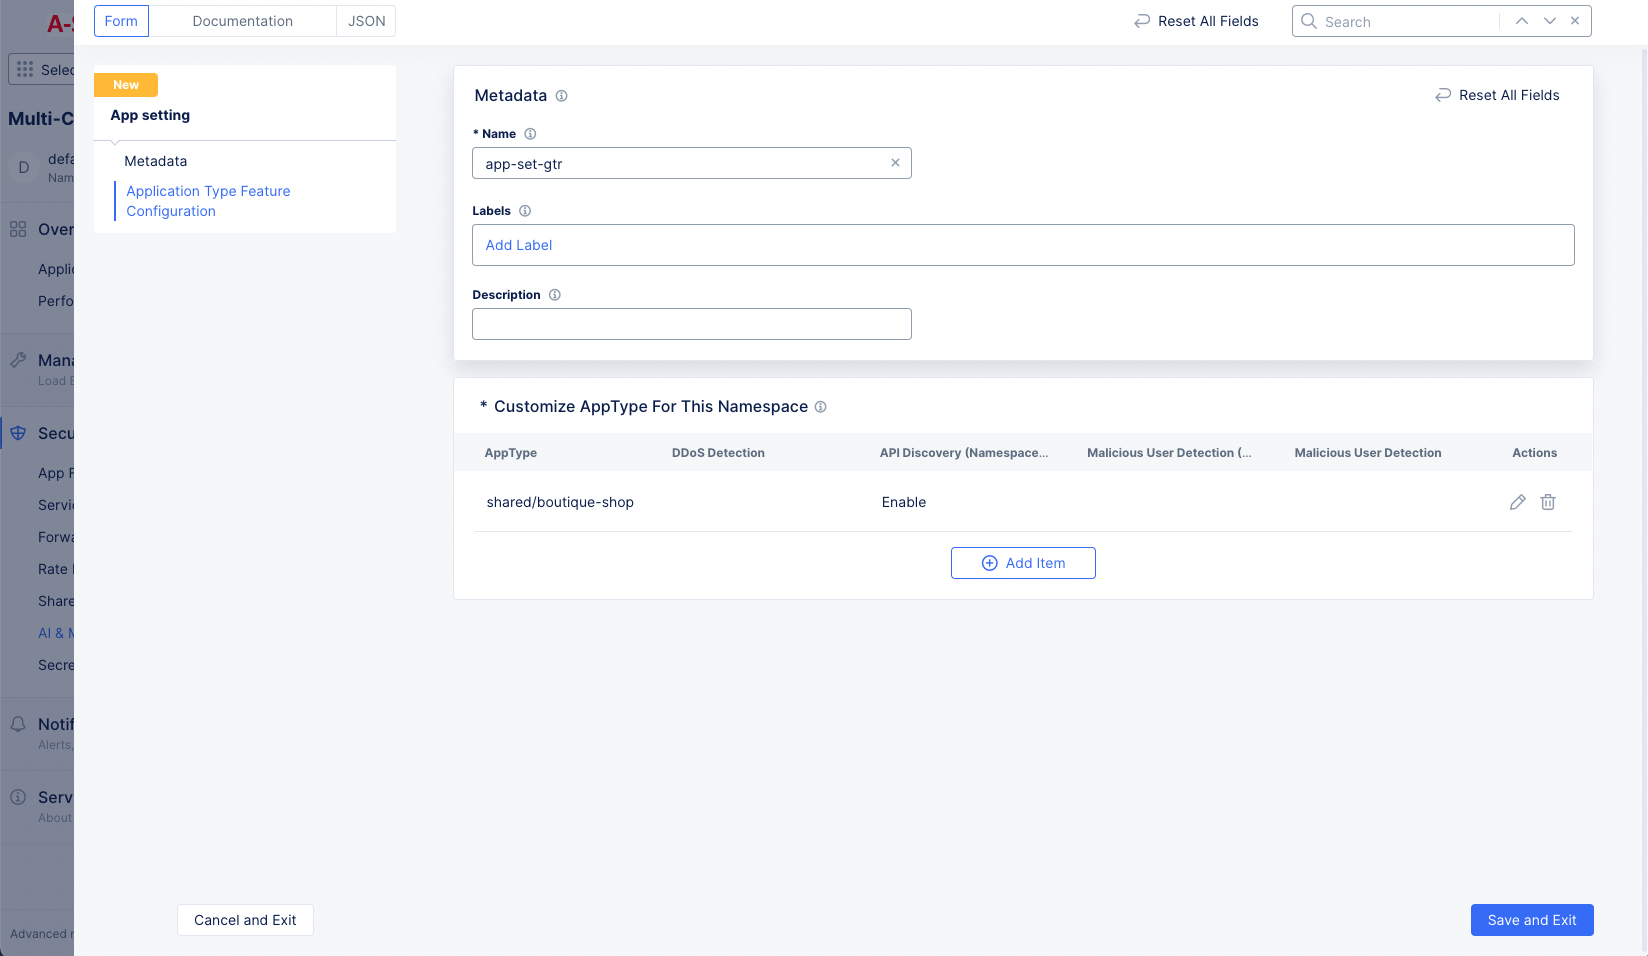Click the Add Item button
This screenshot has width=1648, height=956.
1023,563
